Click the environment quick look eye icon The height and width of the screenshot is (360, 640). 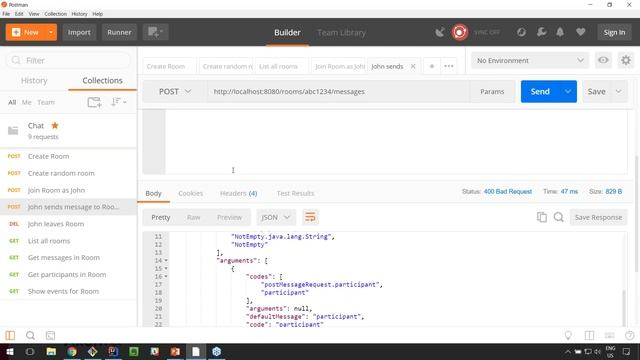(x=603, y=60)
